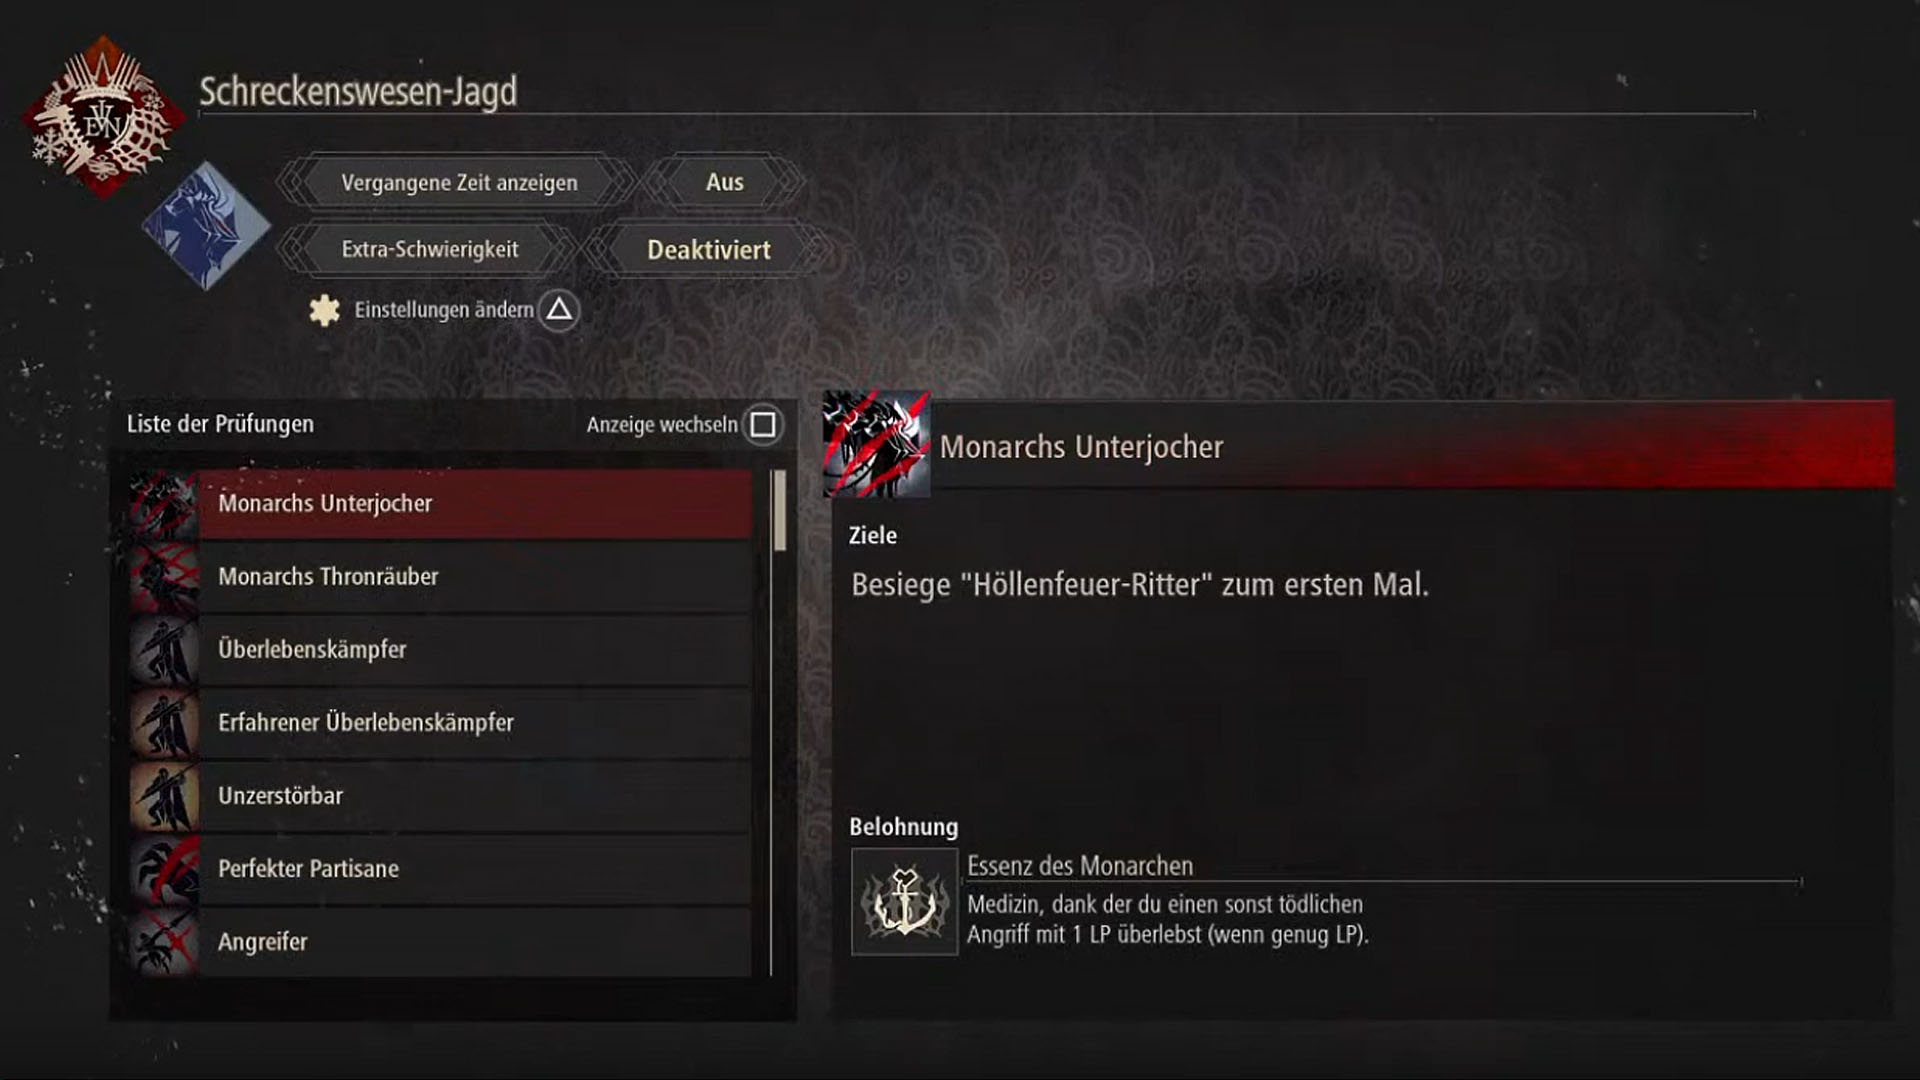Click the square Anzeige wechseln button
The image size is (1920, 1080).
(x=763, y=424)
